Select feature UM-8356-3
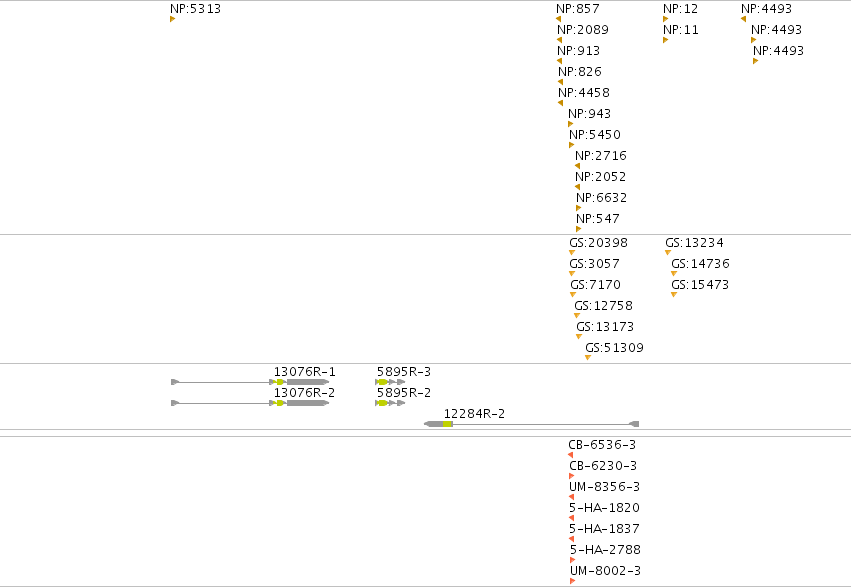This screenshot has height=587, width=851. point(605,487)
